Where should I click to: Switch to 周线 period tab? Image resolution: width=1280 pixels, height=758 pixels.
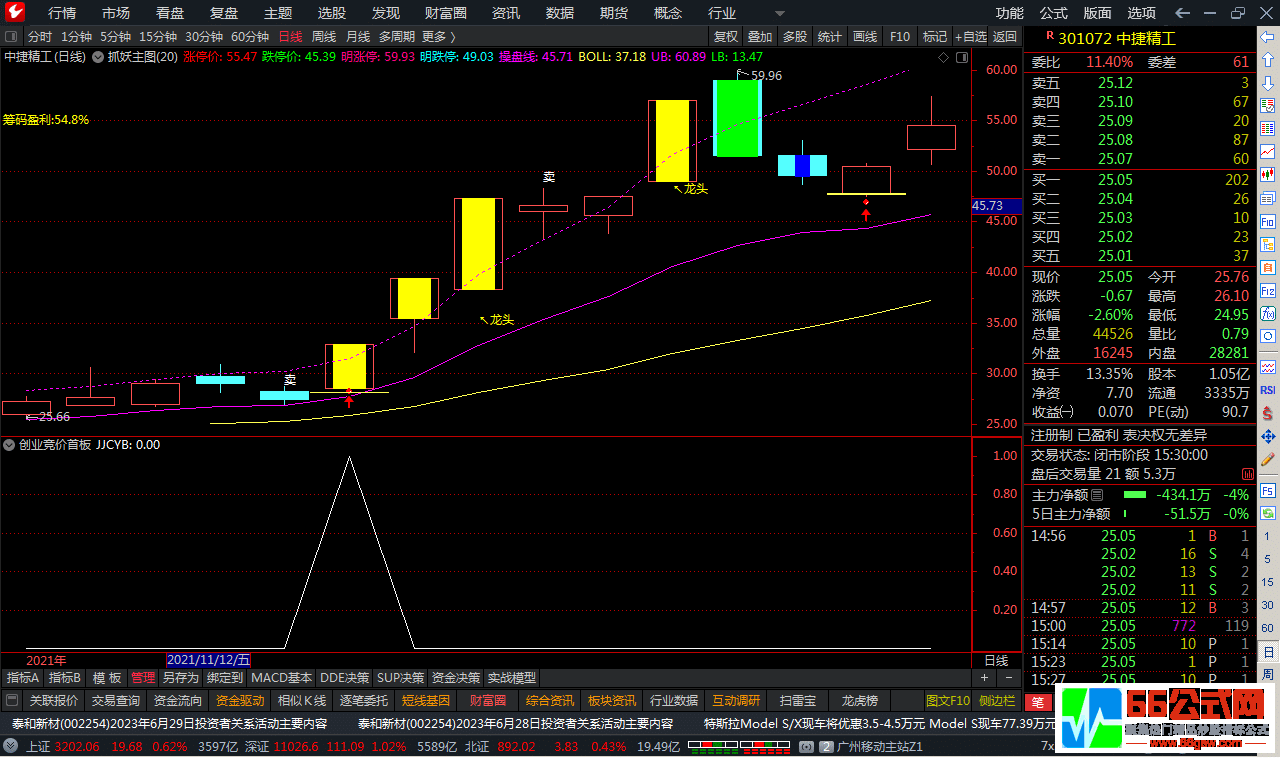click(x=323, y=36)
